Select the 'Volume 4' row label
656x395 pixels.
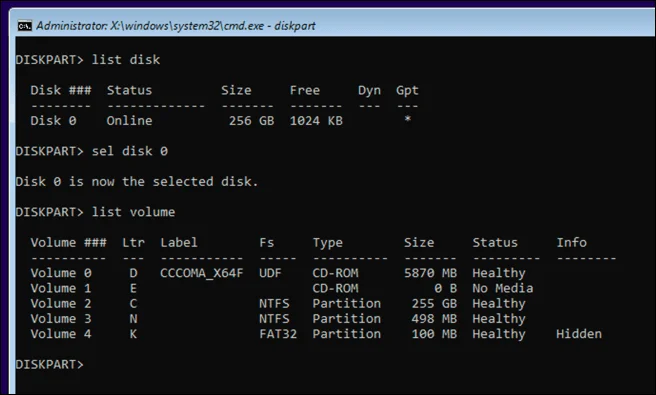coord(61,334)
